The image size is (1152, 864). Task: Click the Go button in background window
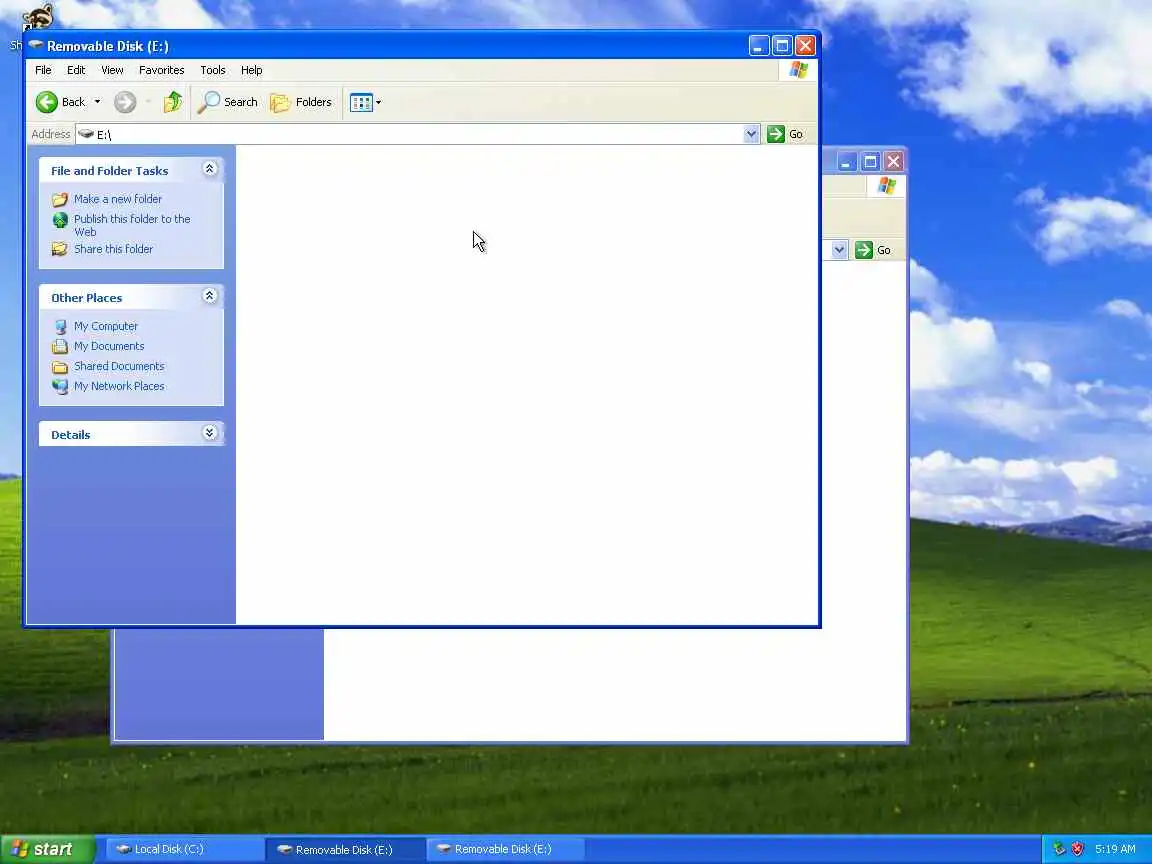tap(873, 250)
